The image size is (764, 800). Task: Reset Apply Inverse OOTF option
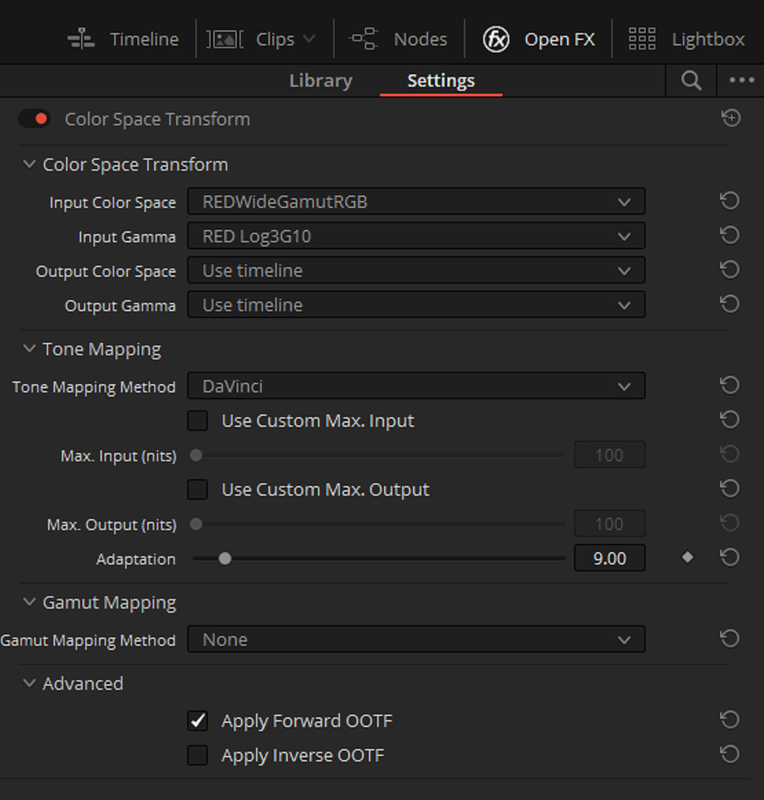coord(729,754)
